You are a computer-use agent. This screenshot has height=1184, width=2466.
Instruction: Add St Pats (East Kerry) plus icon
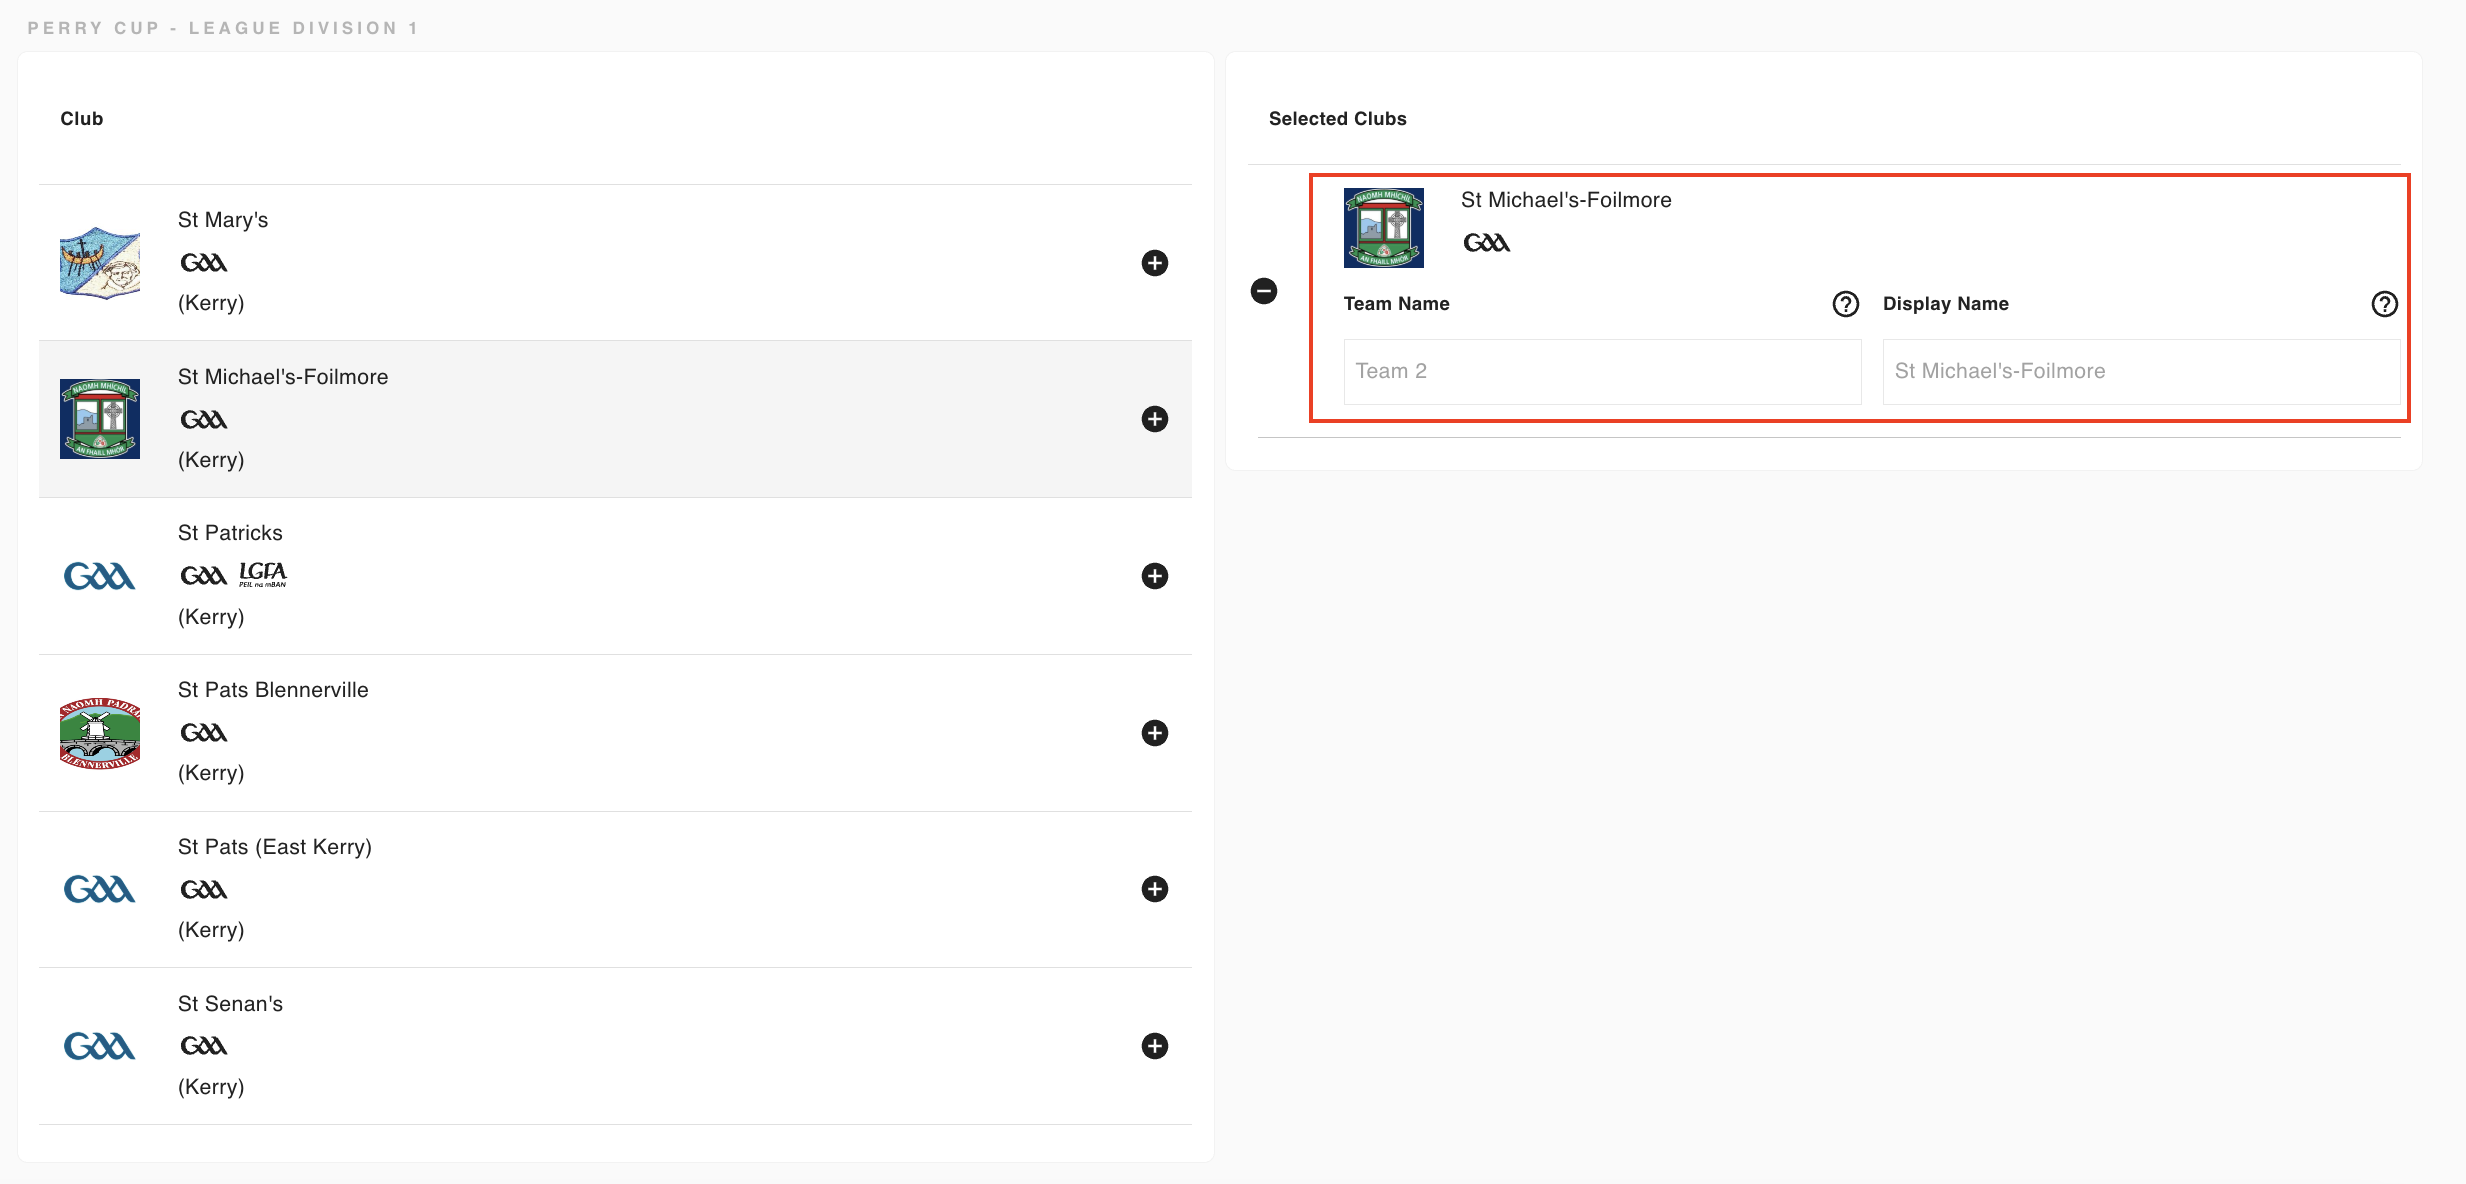click(1155, 889)
